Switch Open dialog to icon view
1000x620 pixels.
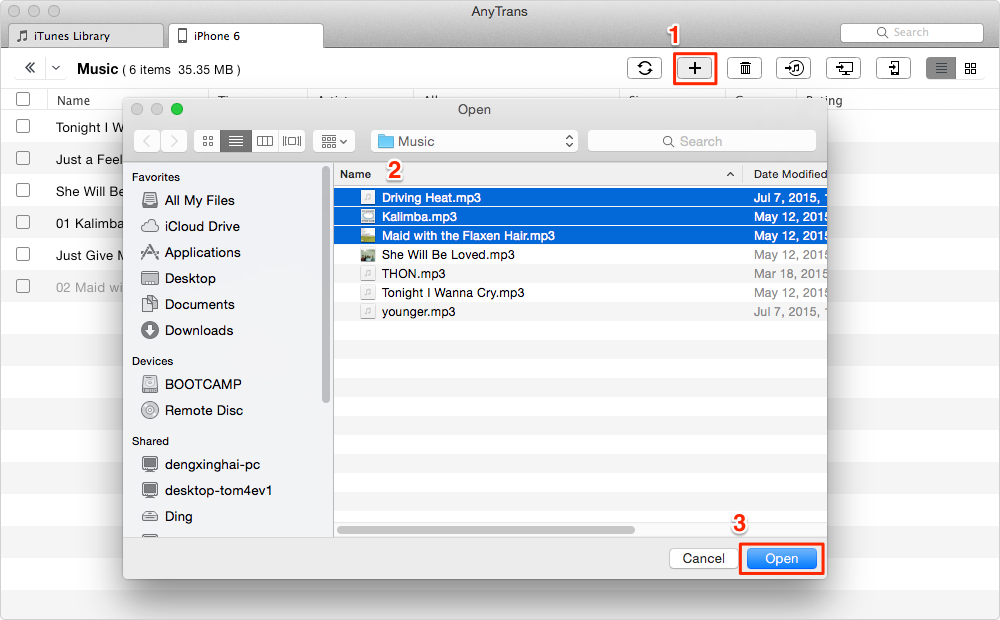pos(207,141)
